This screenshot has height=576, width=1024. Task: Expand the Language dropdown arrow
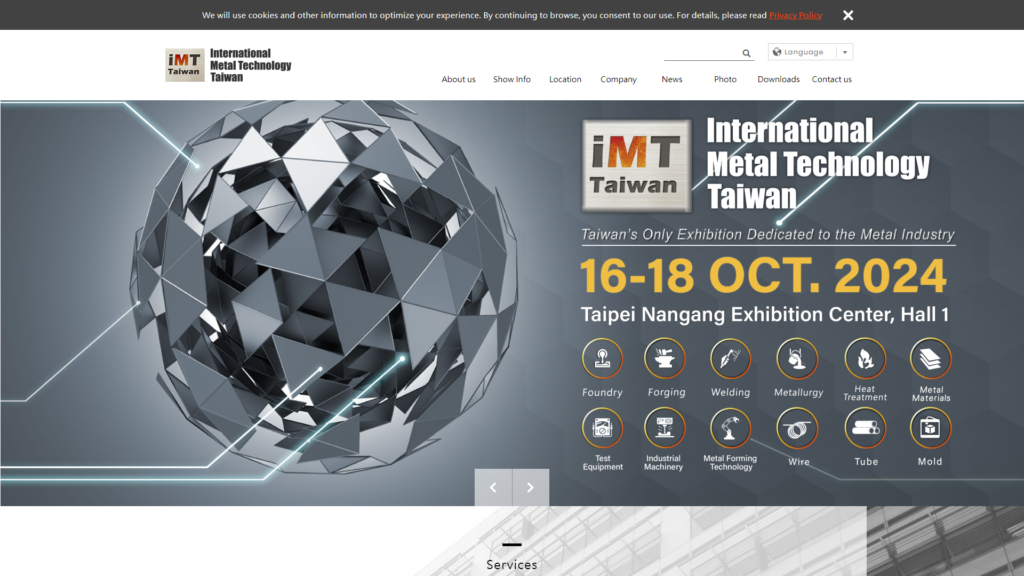point(844,52)
